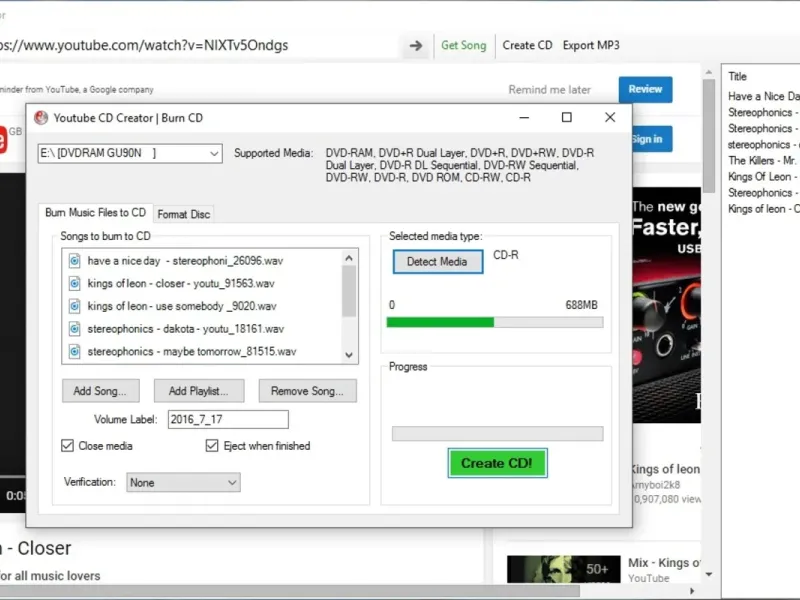
Task: Click Get Song in the main toolbar
Action: coord(464,45)
